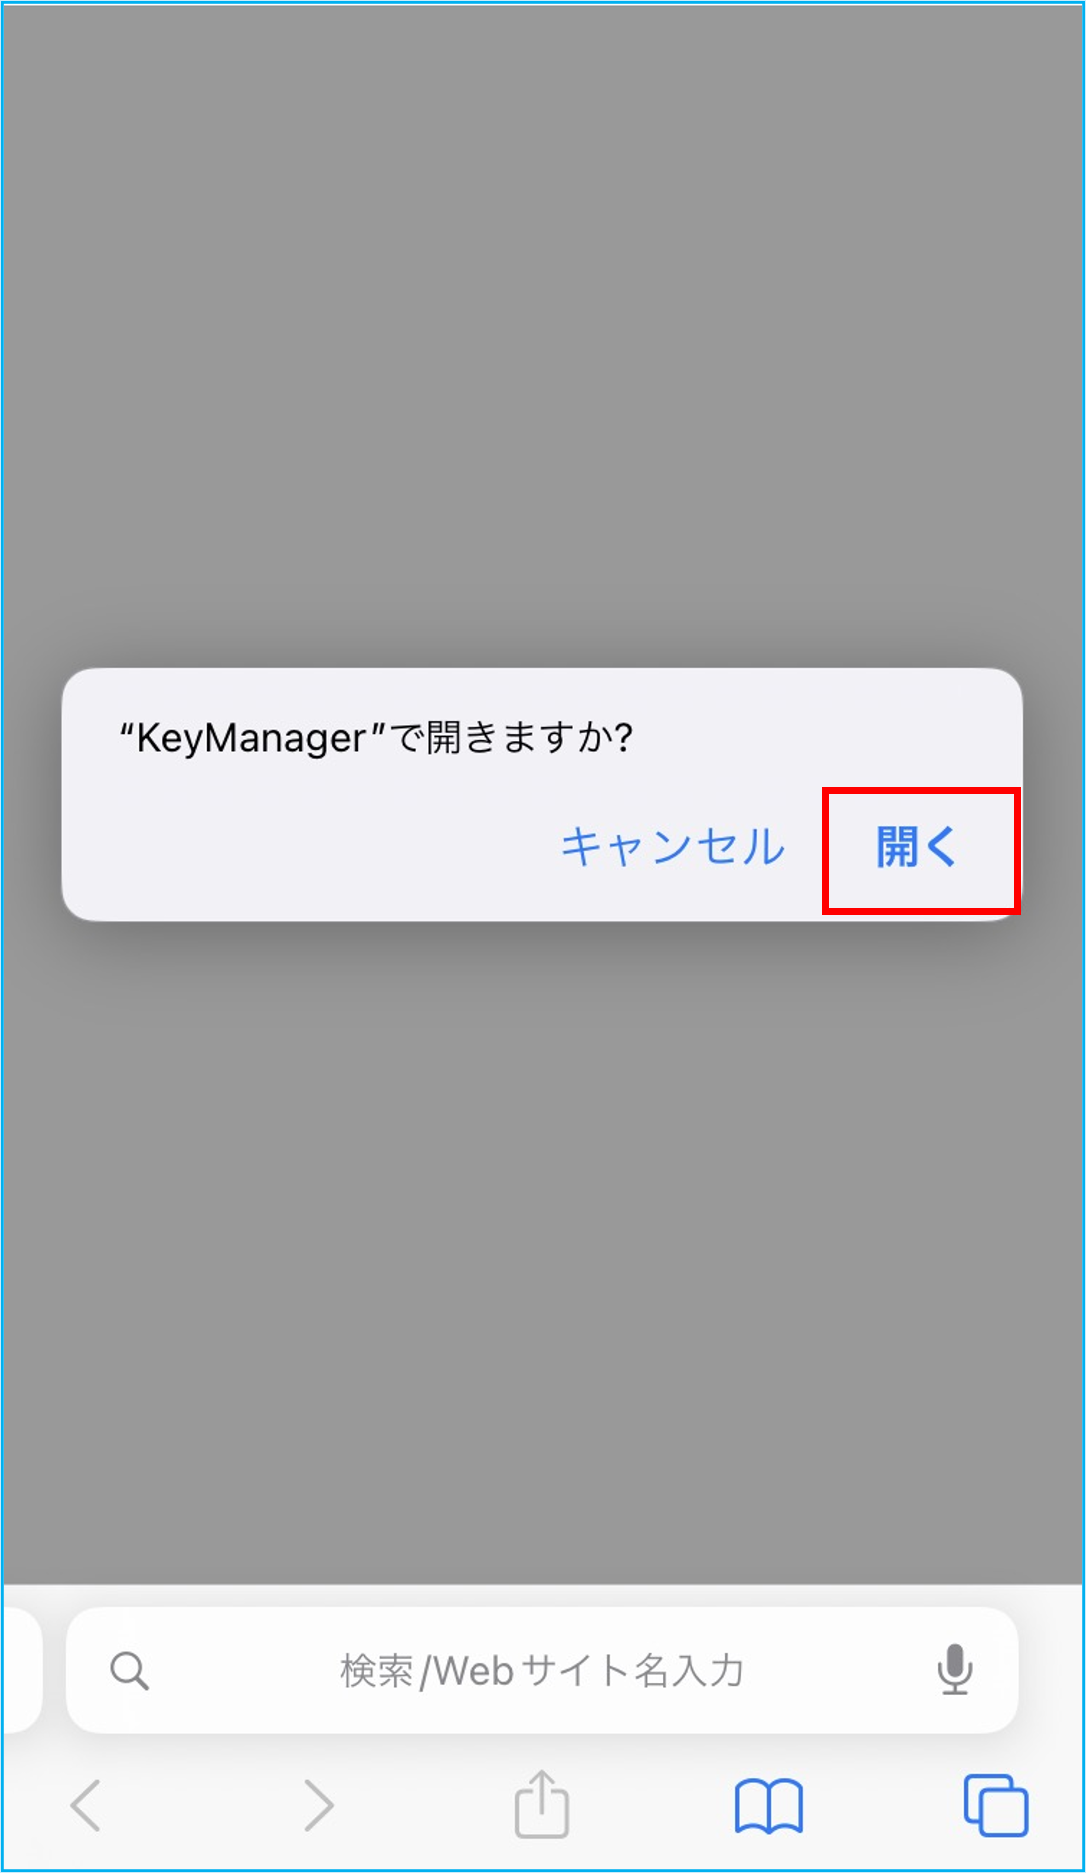Tap the dimmed gray page below the dialog
The height and width of the screenshot is (1873, 1086).
(x=542, y=1250)
